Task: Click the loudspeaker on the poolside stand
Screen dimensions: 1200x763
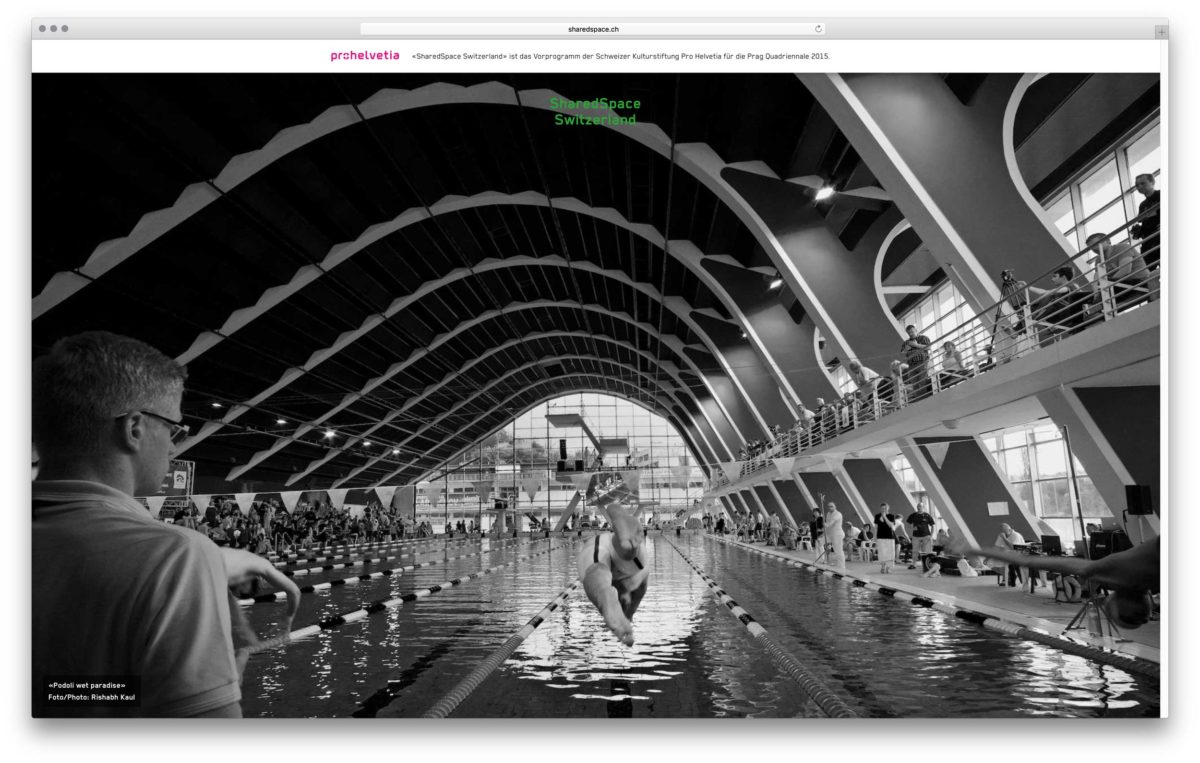Action: tap(1138, 499)
